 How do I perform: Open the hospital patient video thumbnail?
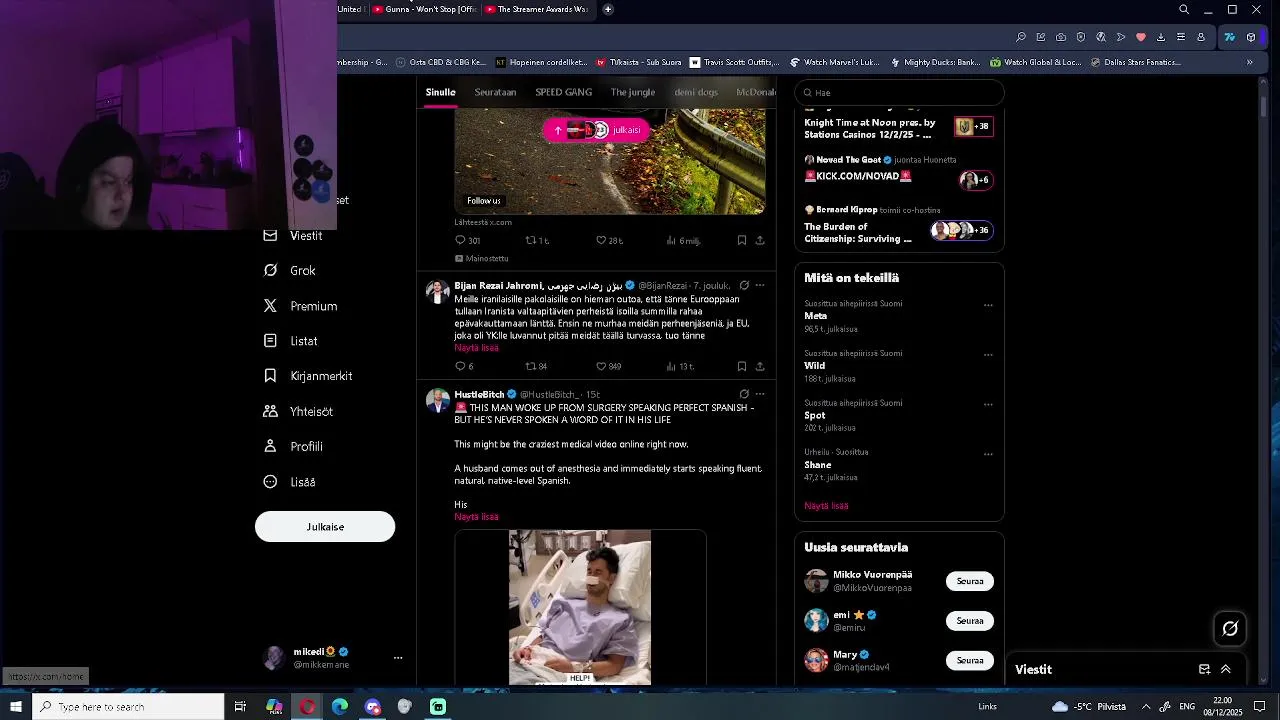click(x=580, y=607)
